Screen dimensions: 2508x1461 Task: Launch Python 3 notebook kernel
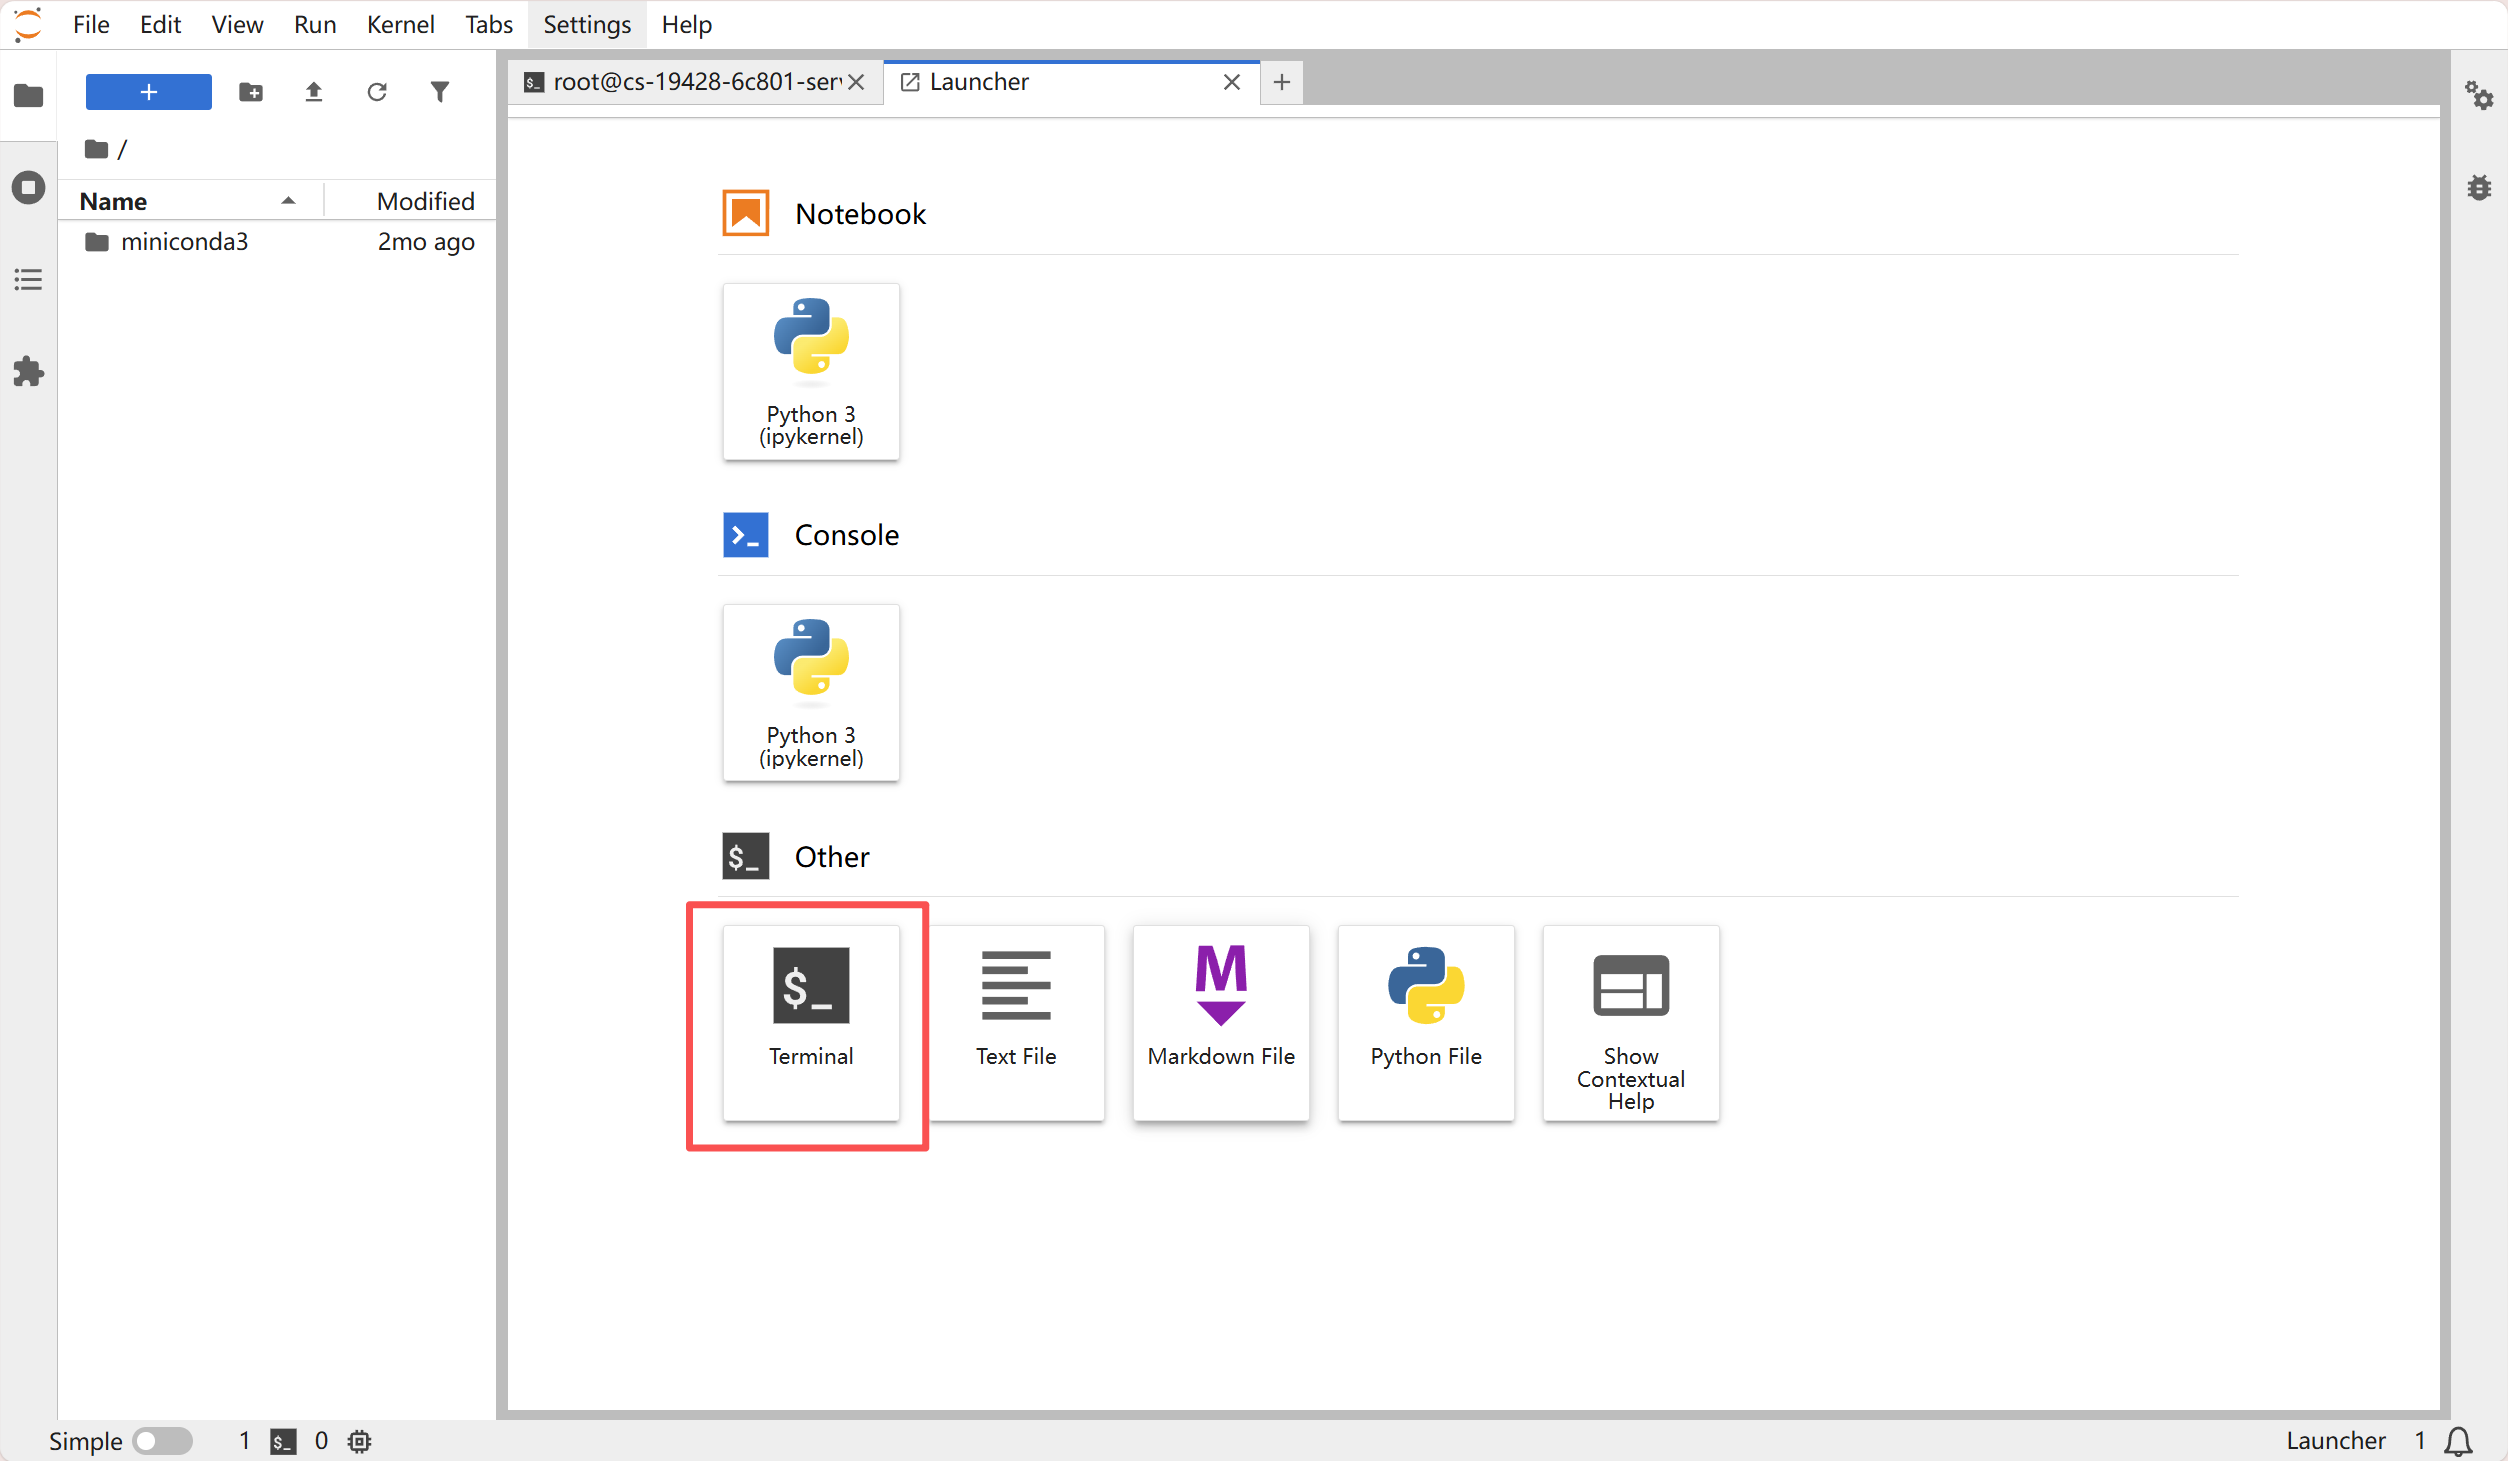click(810, 371)
